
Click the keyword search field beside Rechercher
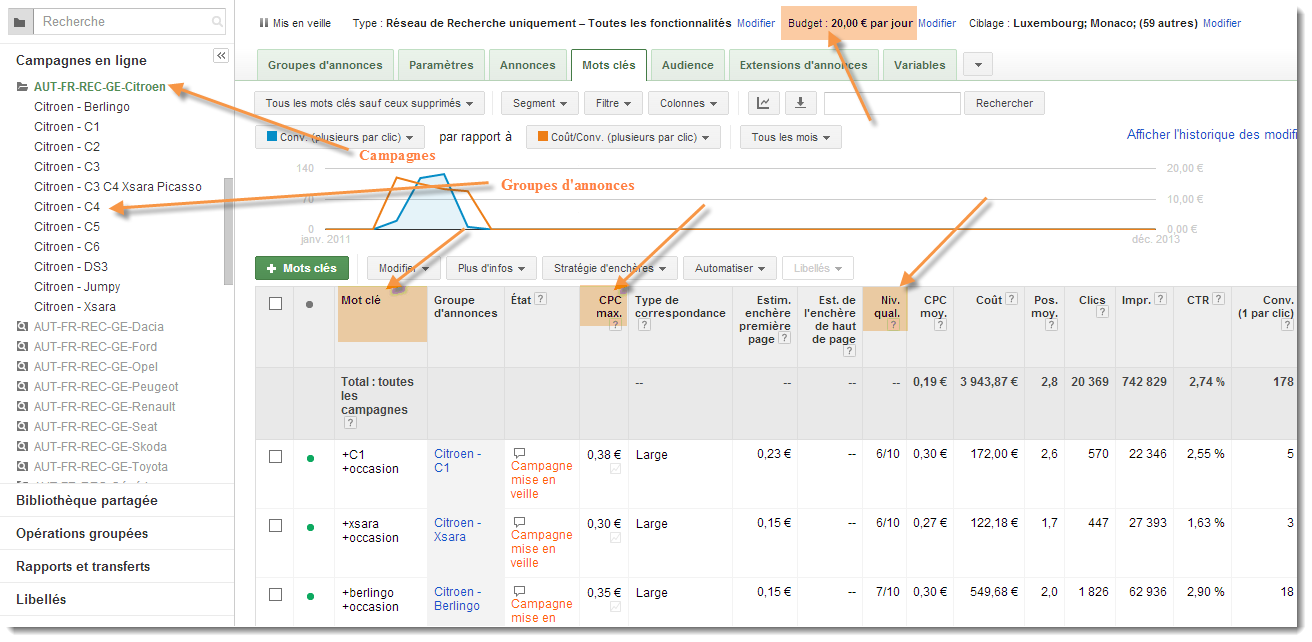tap(892, 103)
